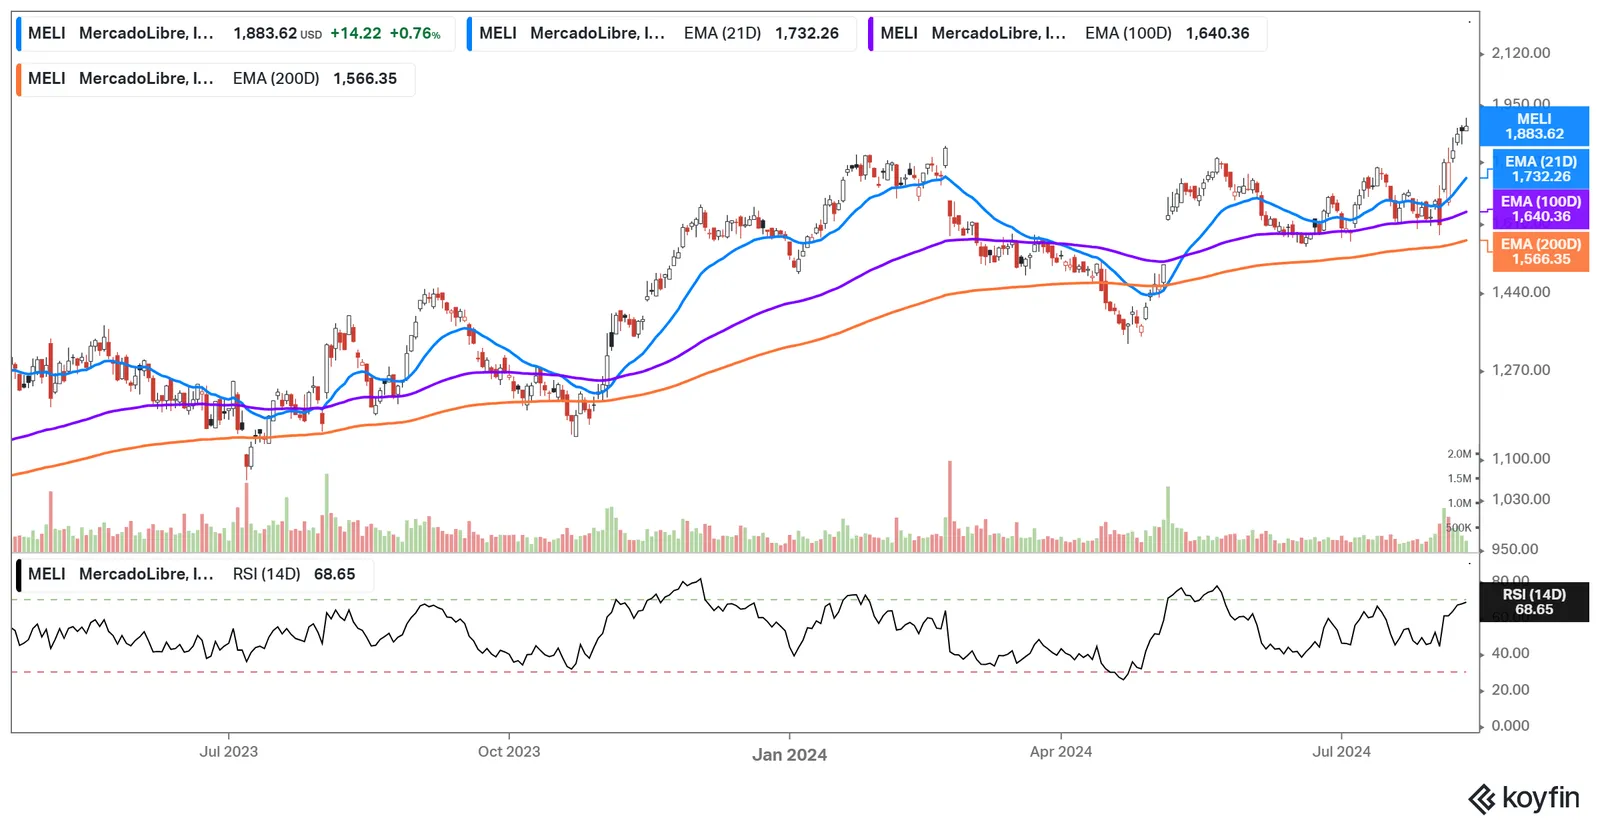Click the orange color bar of EMA (200D) legend
The image size is (1600, 826).
point(18,79)
